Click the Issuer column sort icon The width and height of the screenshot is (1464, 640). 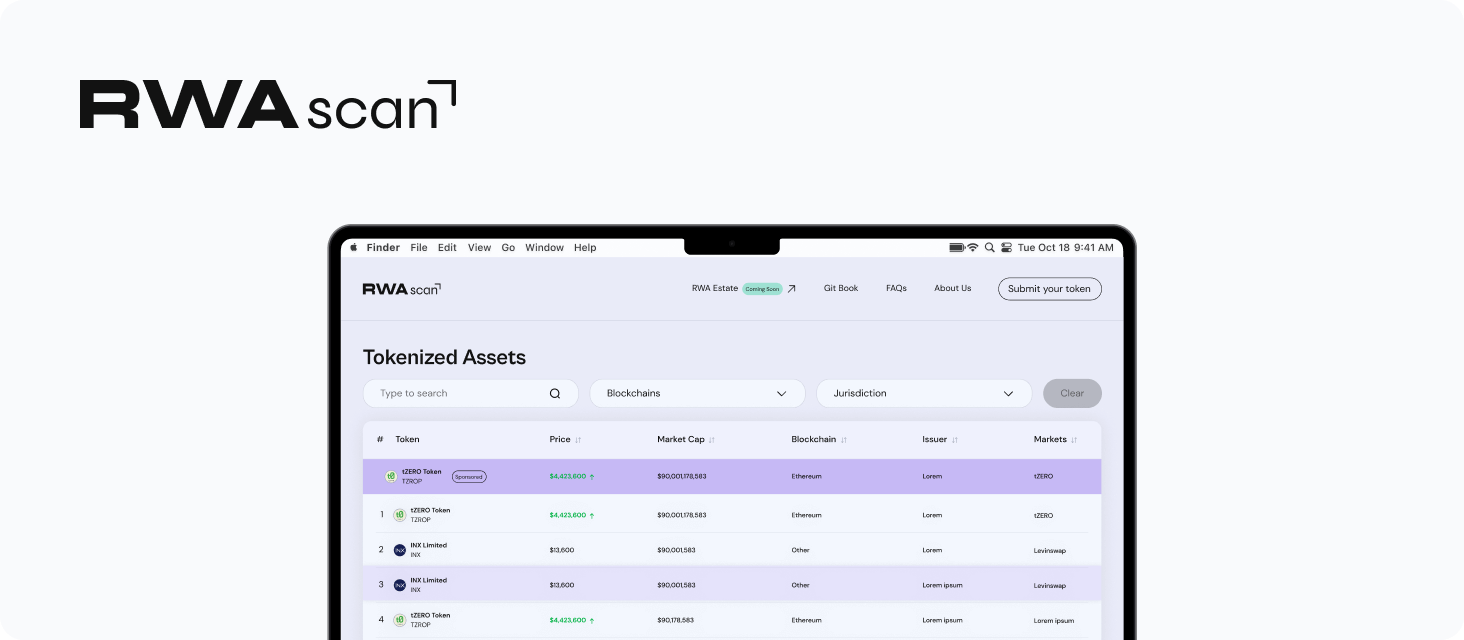955,440
